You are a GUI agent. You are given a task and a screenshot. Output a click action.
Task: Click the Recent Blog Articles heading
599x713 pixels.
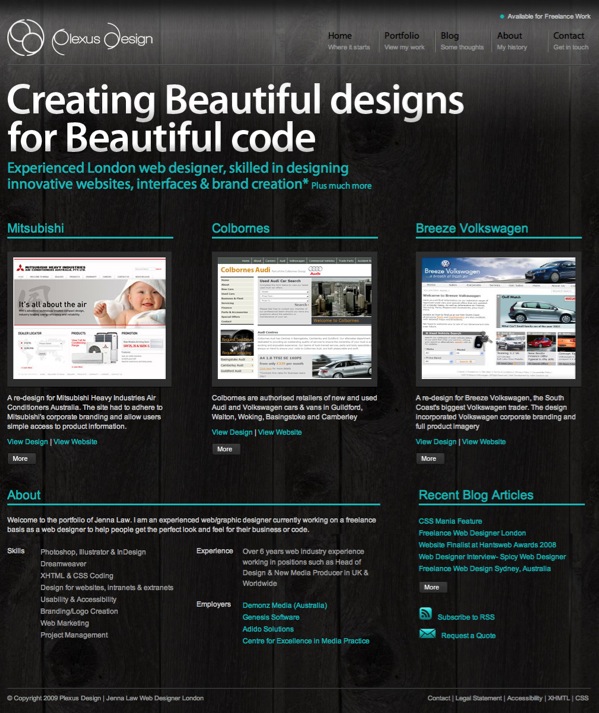(x=476, y=495)
